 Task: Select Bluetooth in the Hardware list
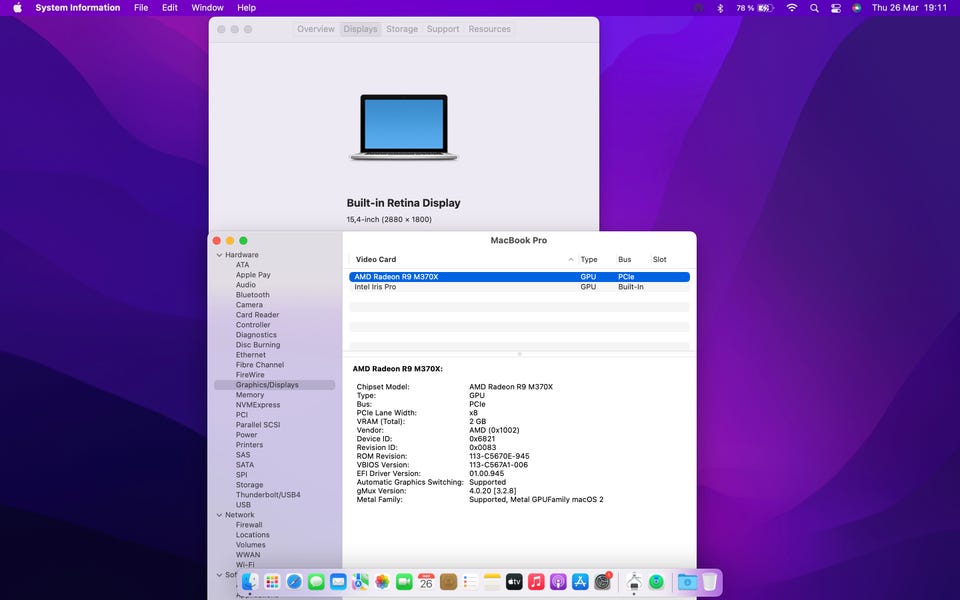tap(253, 295)
